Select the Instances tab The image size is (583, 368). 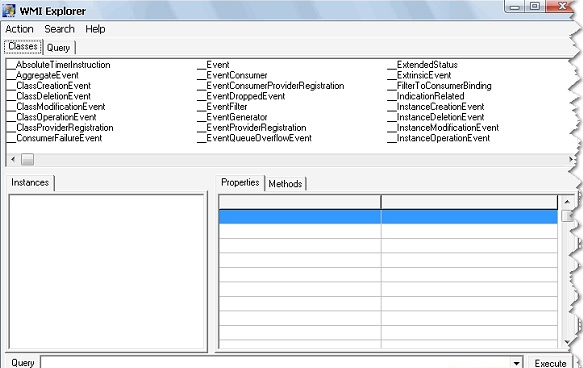coord(30,183)
